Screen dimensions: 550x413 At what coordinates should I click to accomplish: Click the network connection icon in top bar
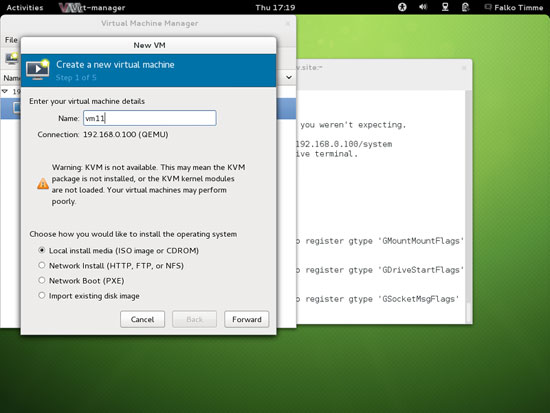click(x=445, y=7)
